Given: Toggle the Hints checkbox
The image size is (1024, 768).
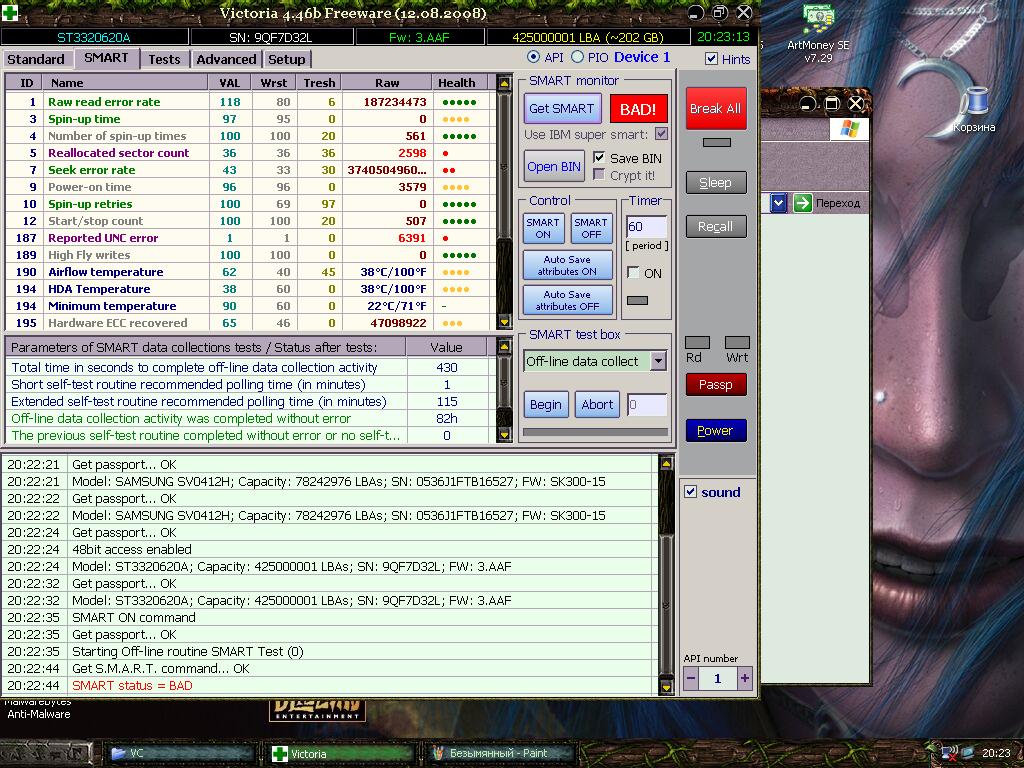Looking at the screenshot, I should point(712,59).
